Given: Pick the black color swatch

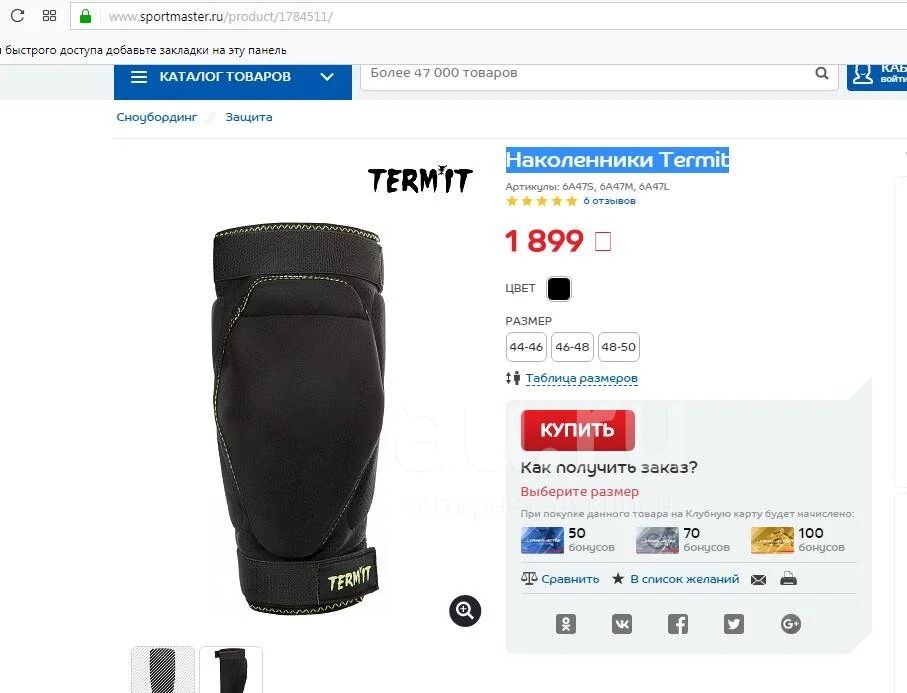Looking at the screenshot, I should click(559, 289).
